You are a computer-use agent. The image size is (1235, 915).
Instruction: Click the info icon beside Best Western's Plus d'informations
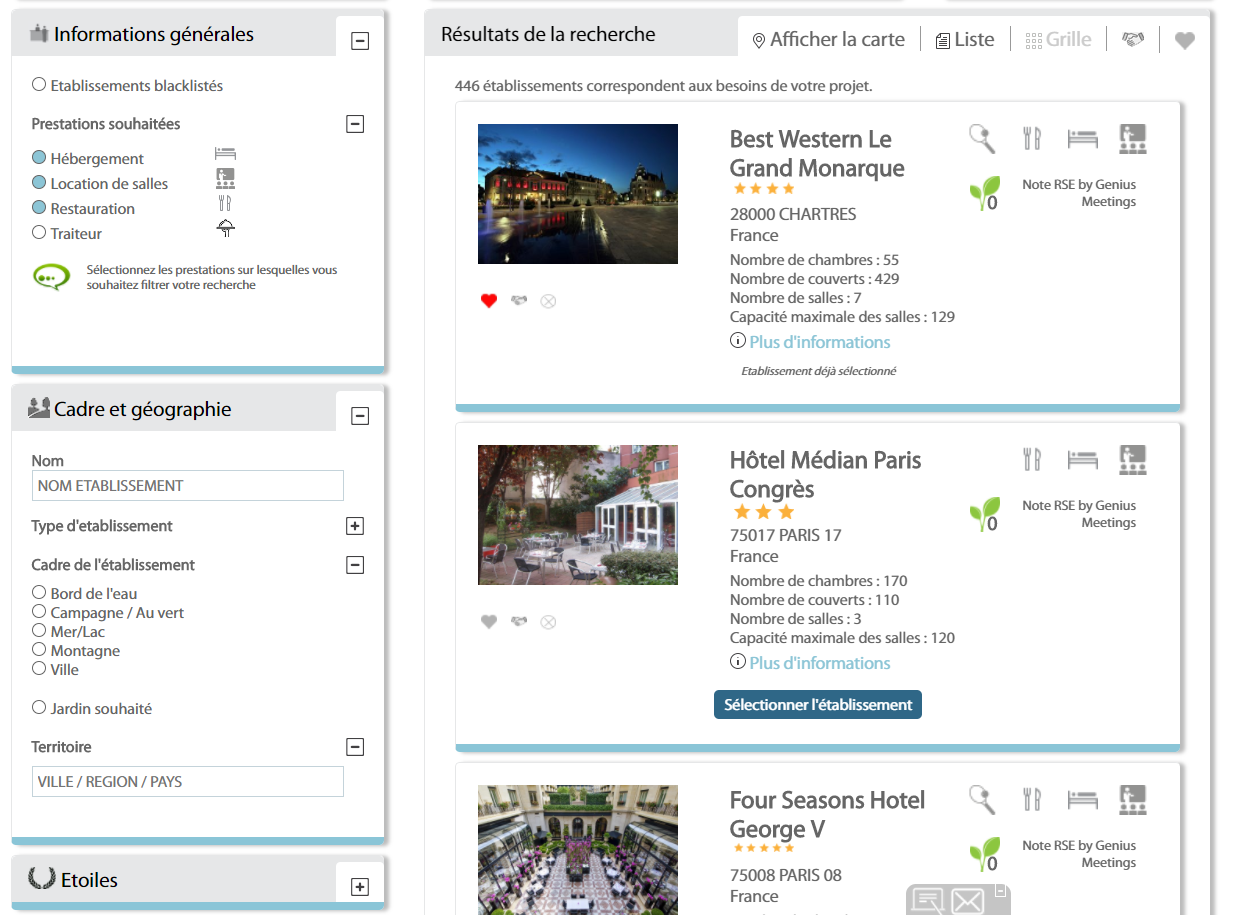coord(738,341)
